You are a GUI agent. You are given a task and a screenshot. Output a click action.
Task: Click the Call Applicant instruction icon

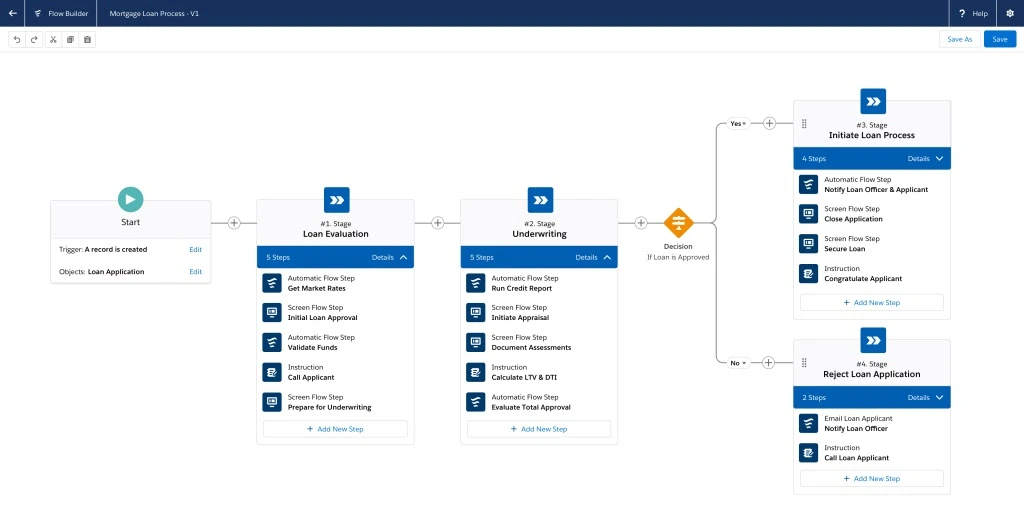tap(272, 372)
